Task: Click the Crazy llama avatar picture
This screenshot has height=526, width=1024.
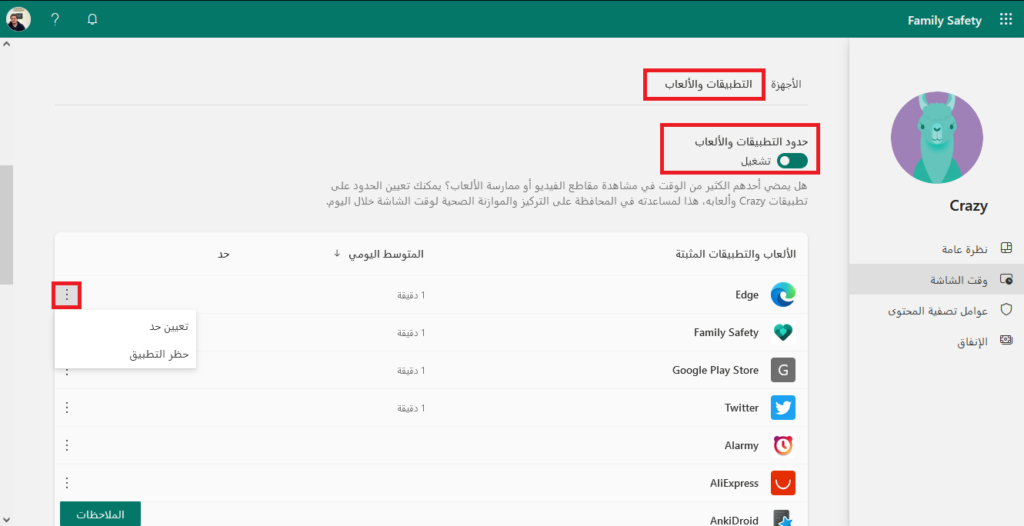Action: [936, 137]
